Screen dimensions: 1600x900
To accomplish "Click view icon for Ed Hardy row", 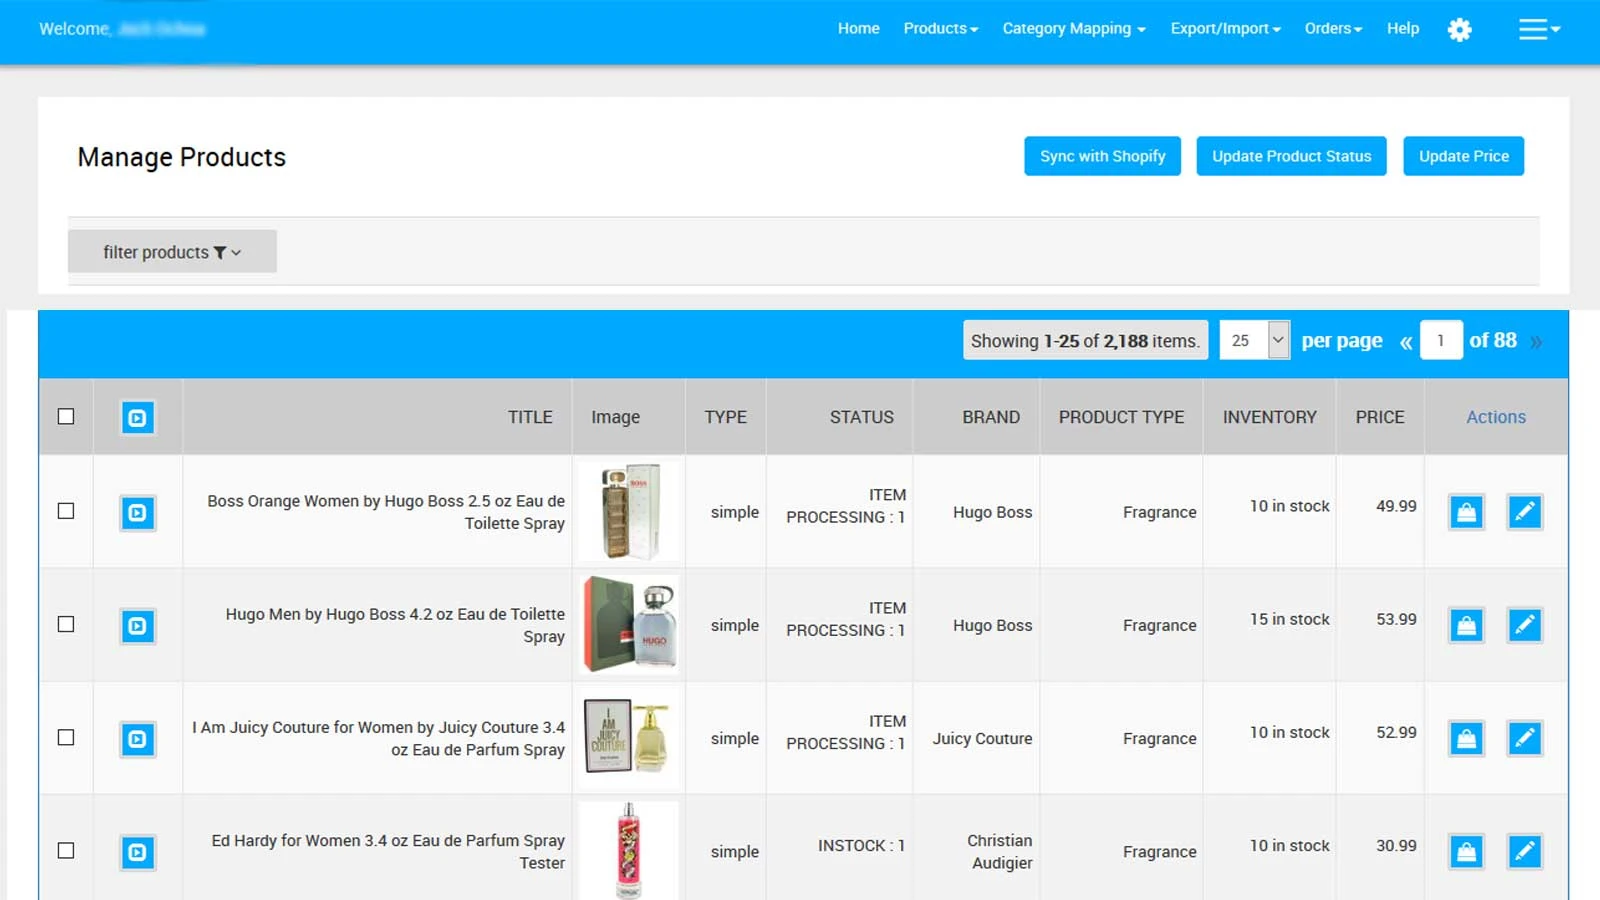I will point(138,852).
